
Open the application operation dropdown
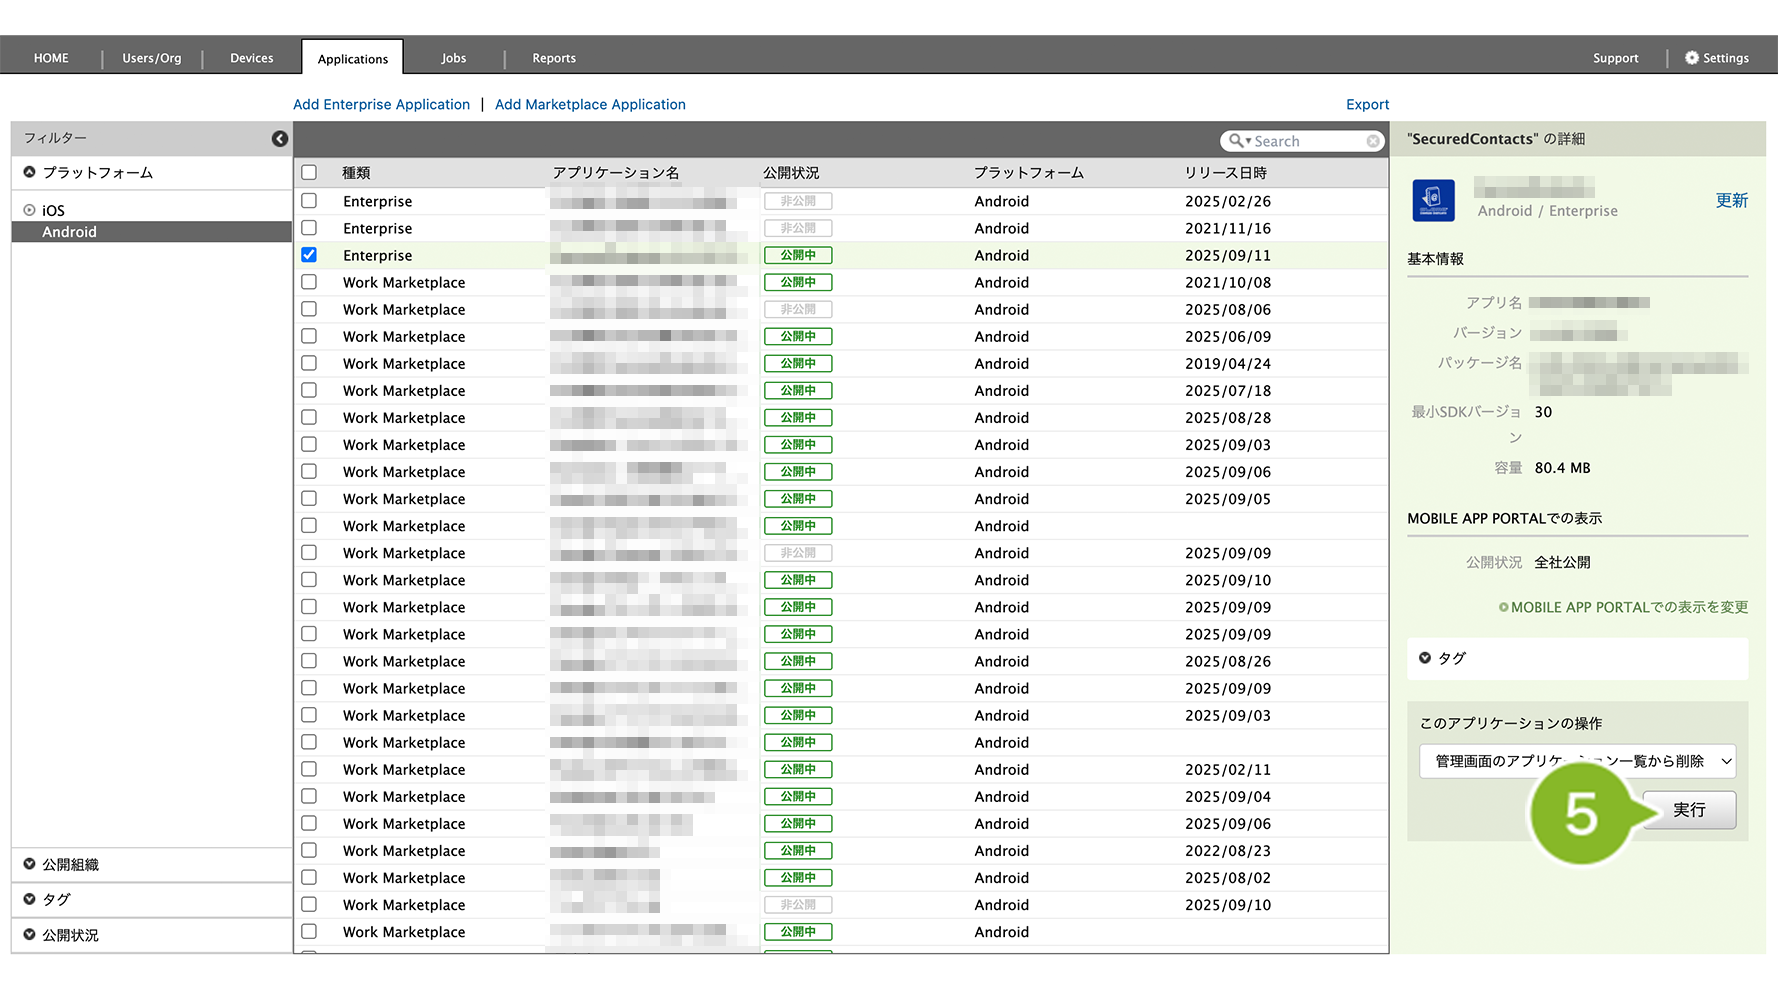[1576, 761]
